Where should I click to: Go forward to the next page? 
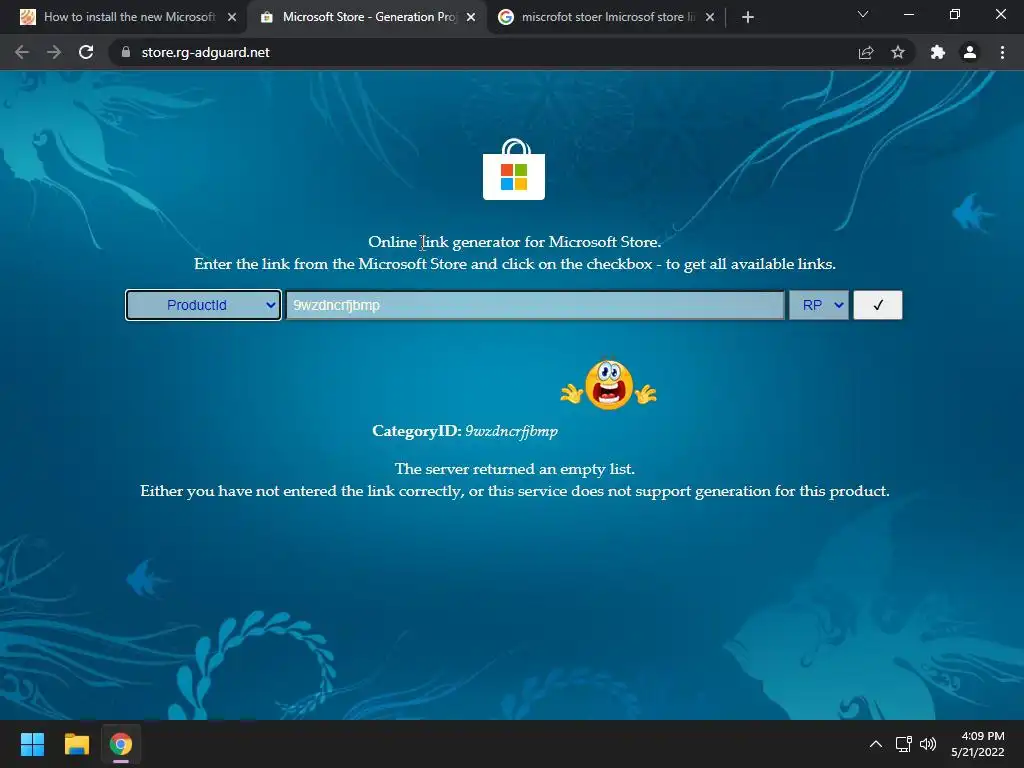point(54,52)
